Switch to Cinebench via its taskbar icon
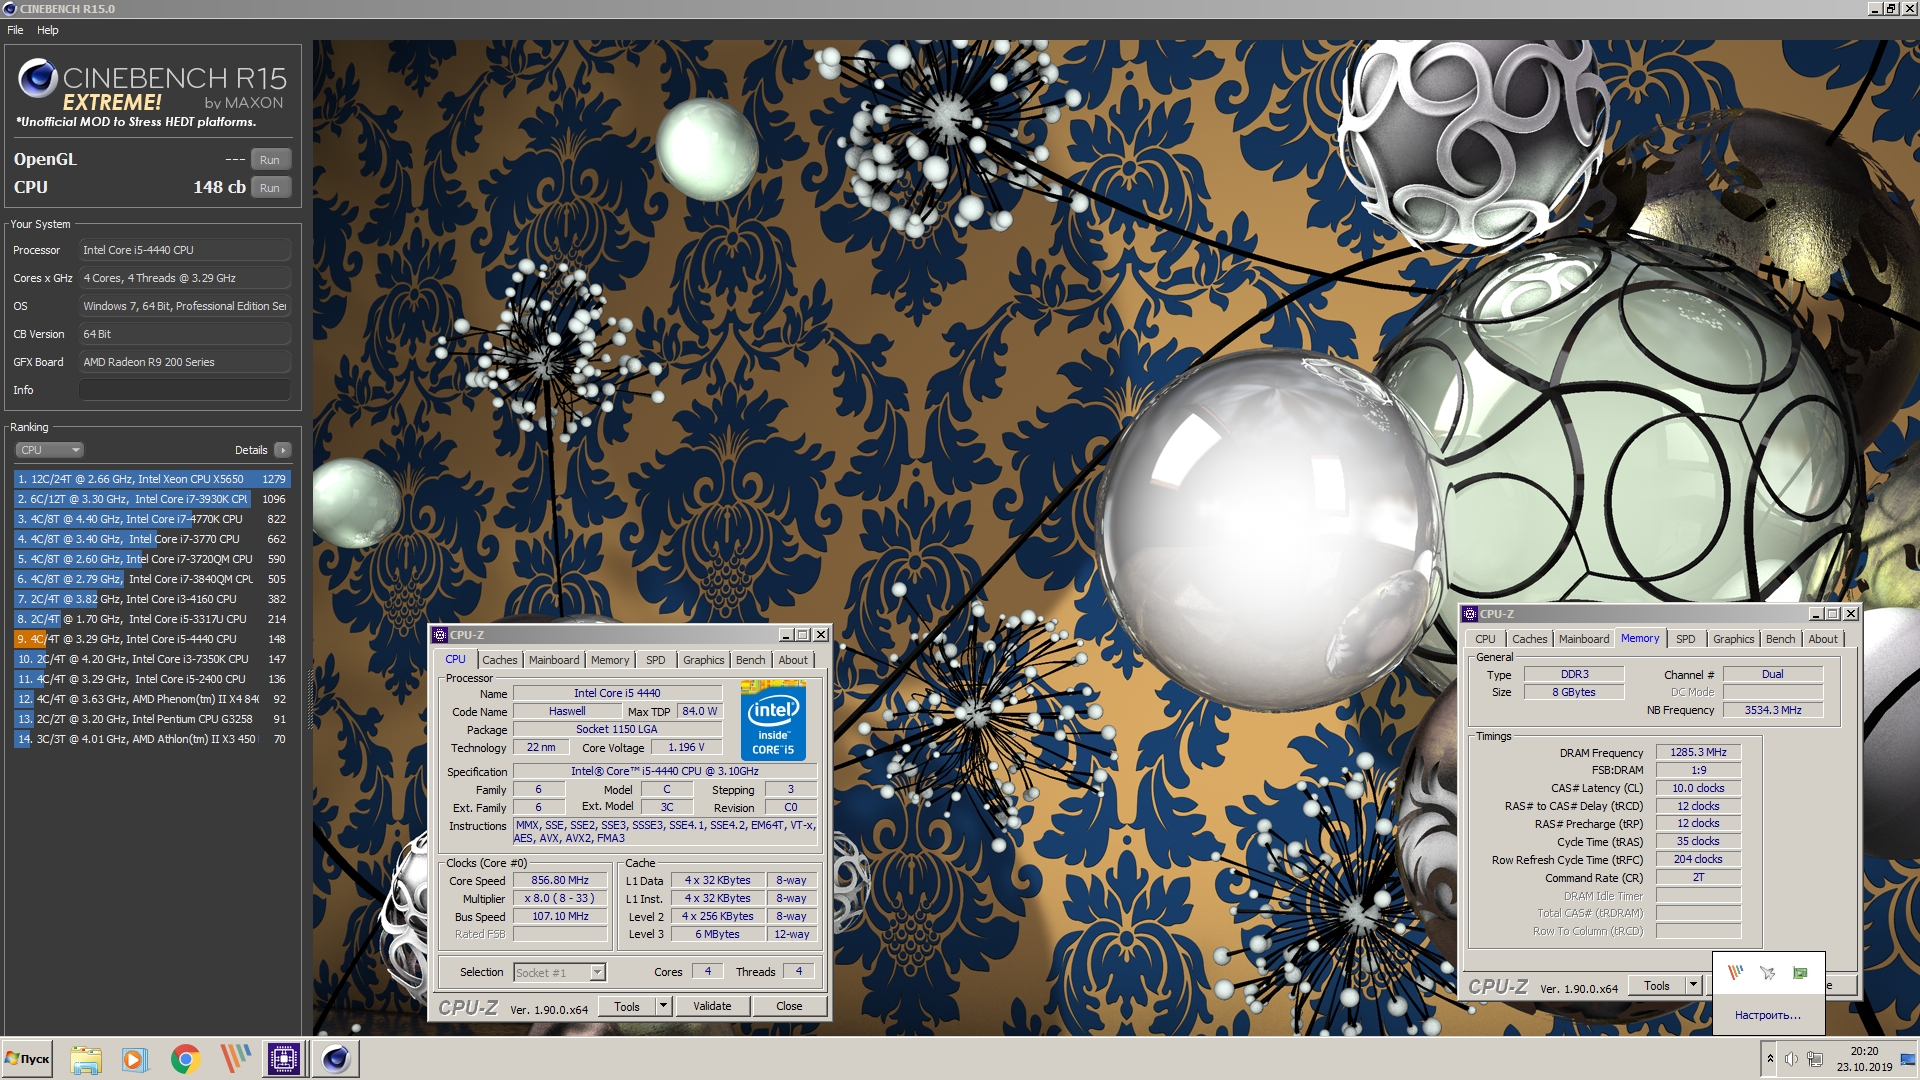Image resolution: width=1920 pixels, height=1080 pixels. [336, 1059]
